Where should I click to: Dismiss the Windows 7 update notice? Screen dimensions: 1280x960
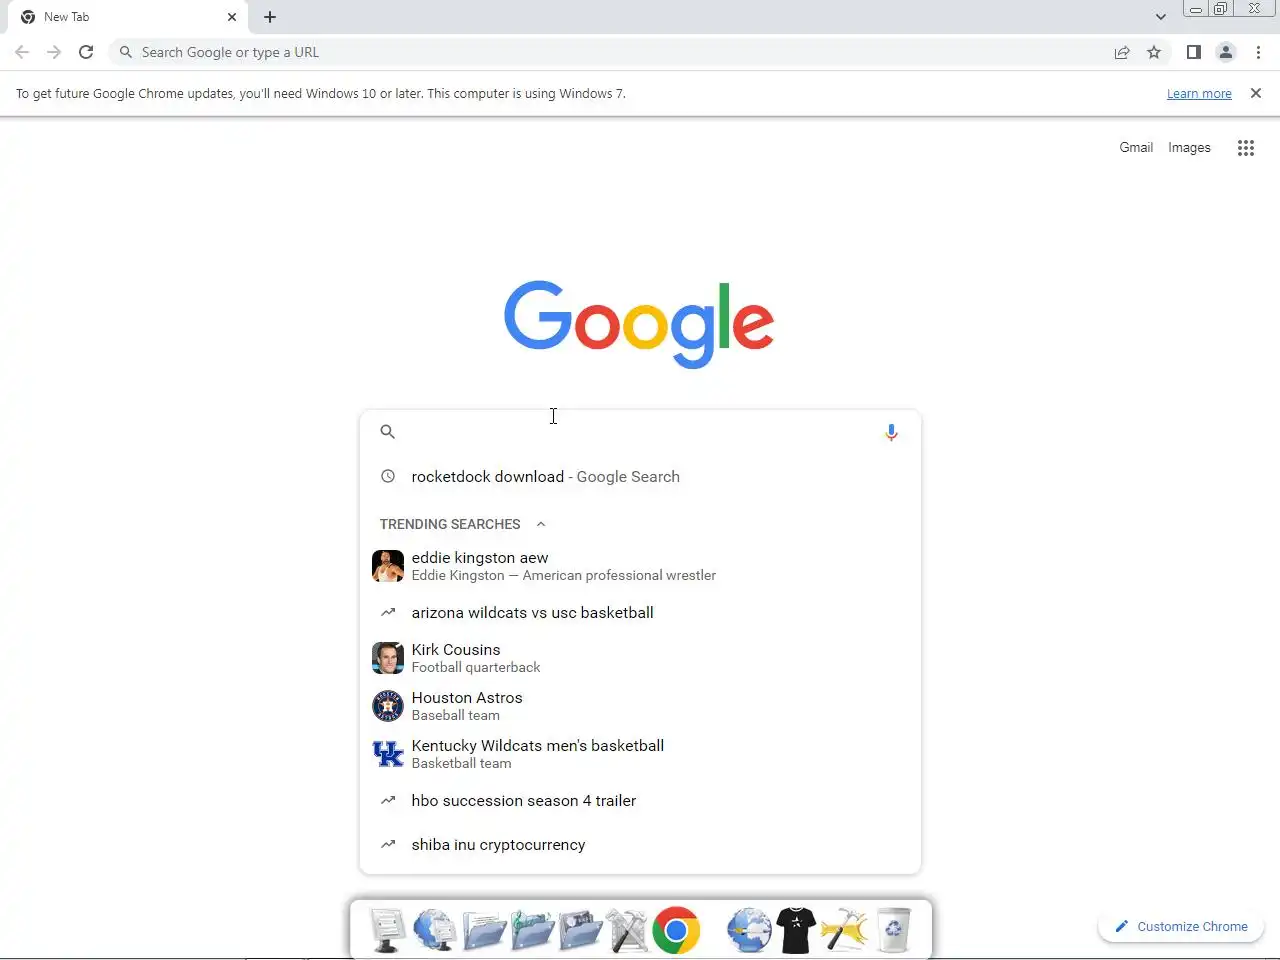(x=1256, y=93)
